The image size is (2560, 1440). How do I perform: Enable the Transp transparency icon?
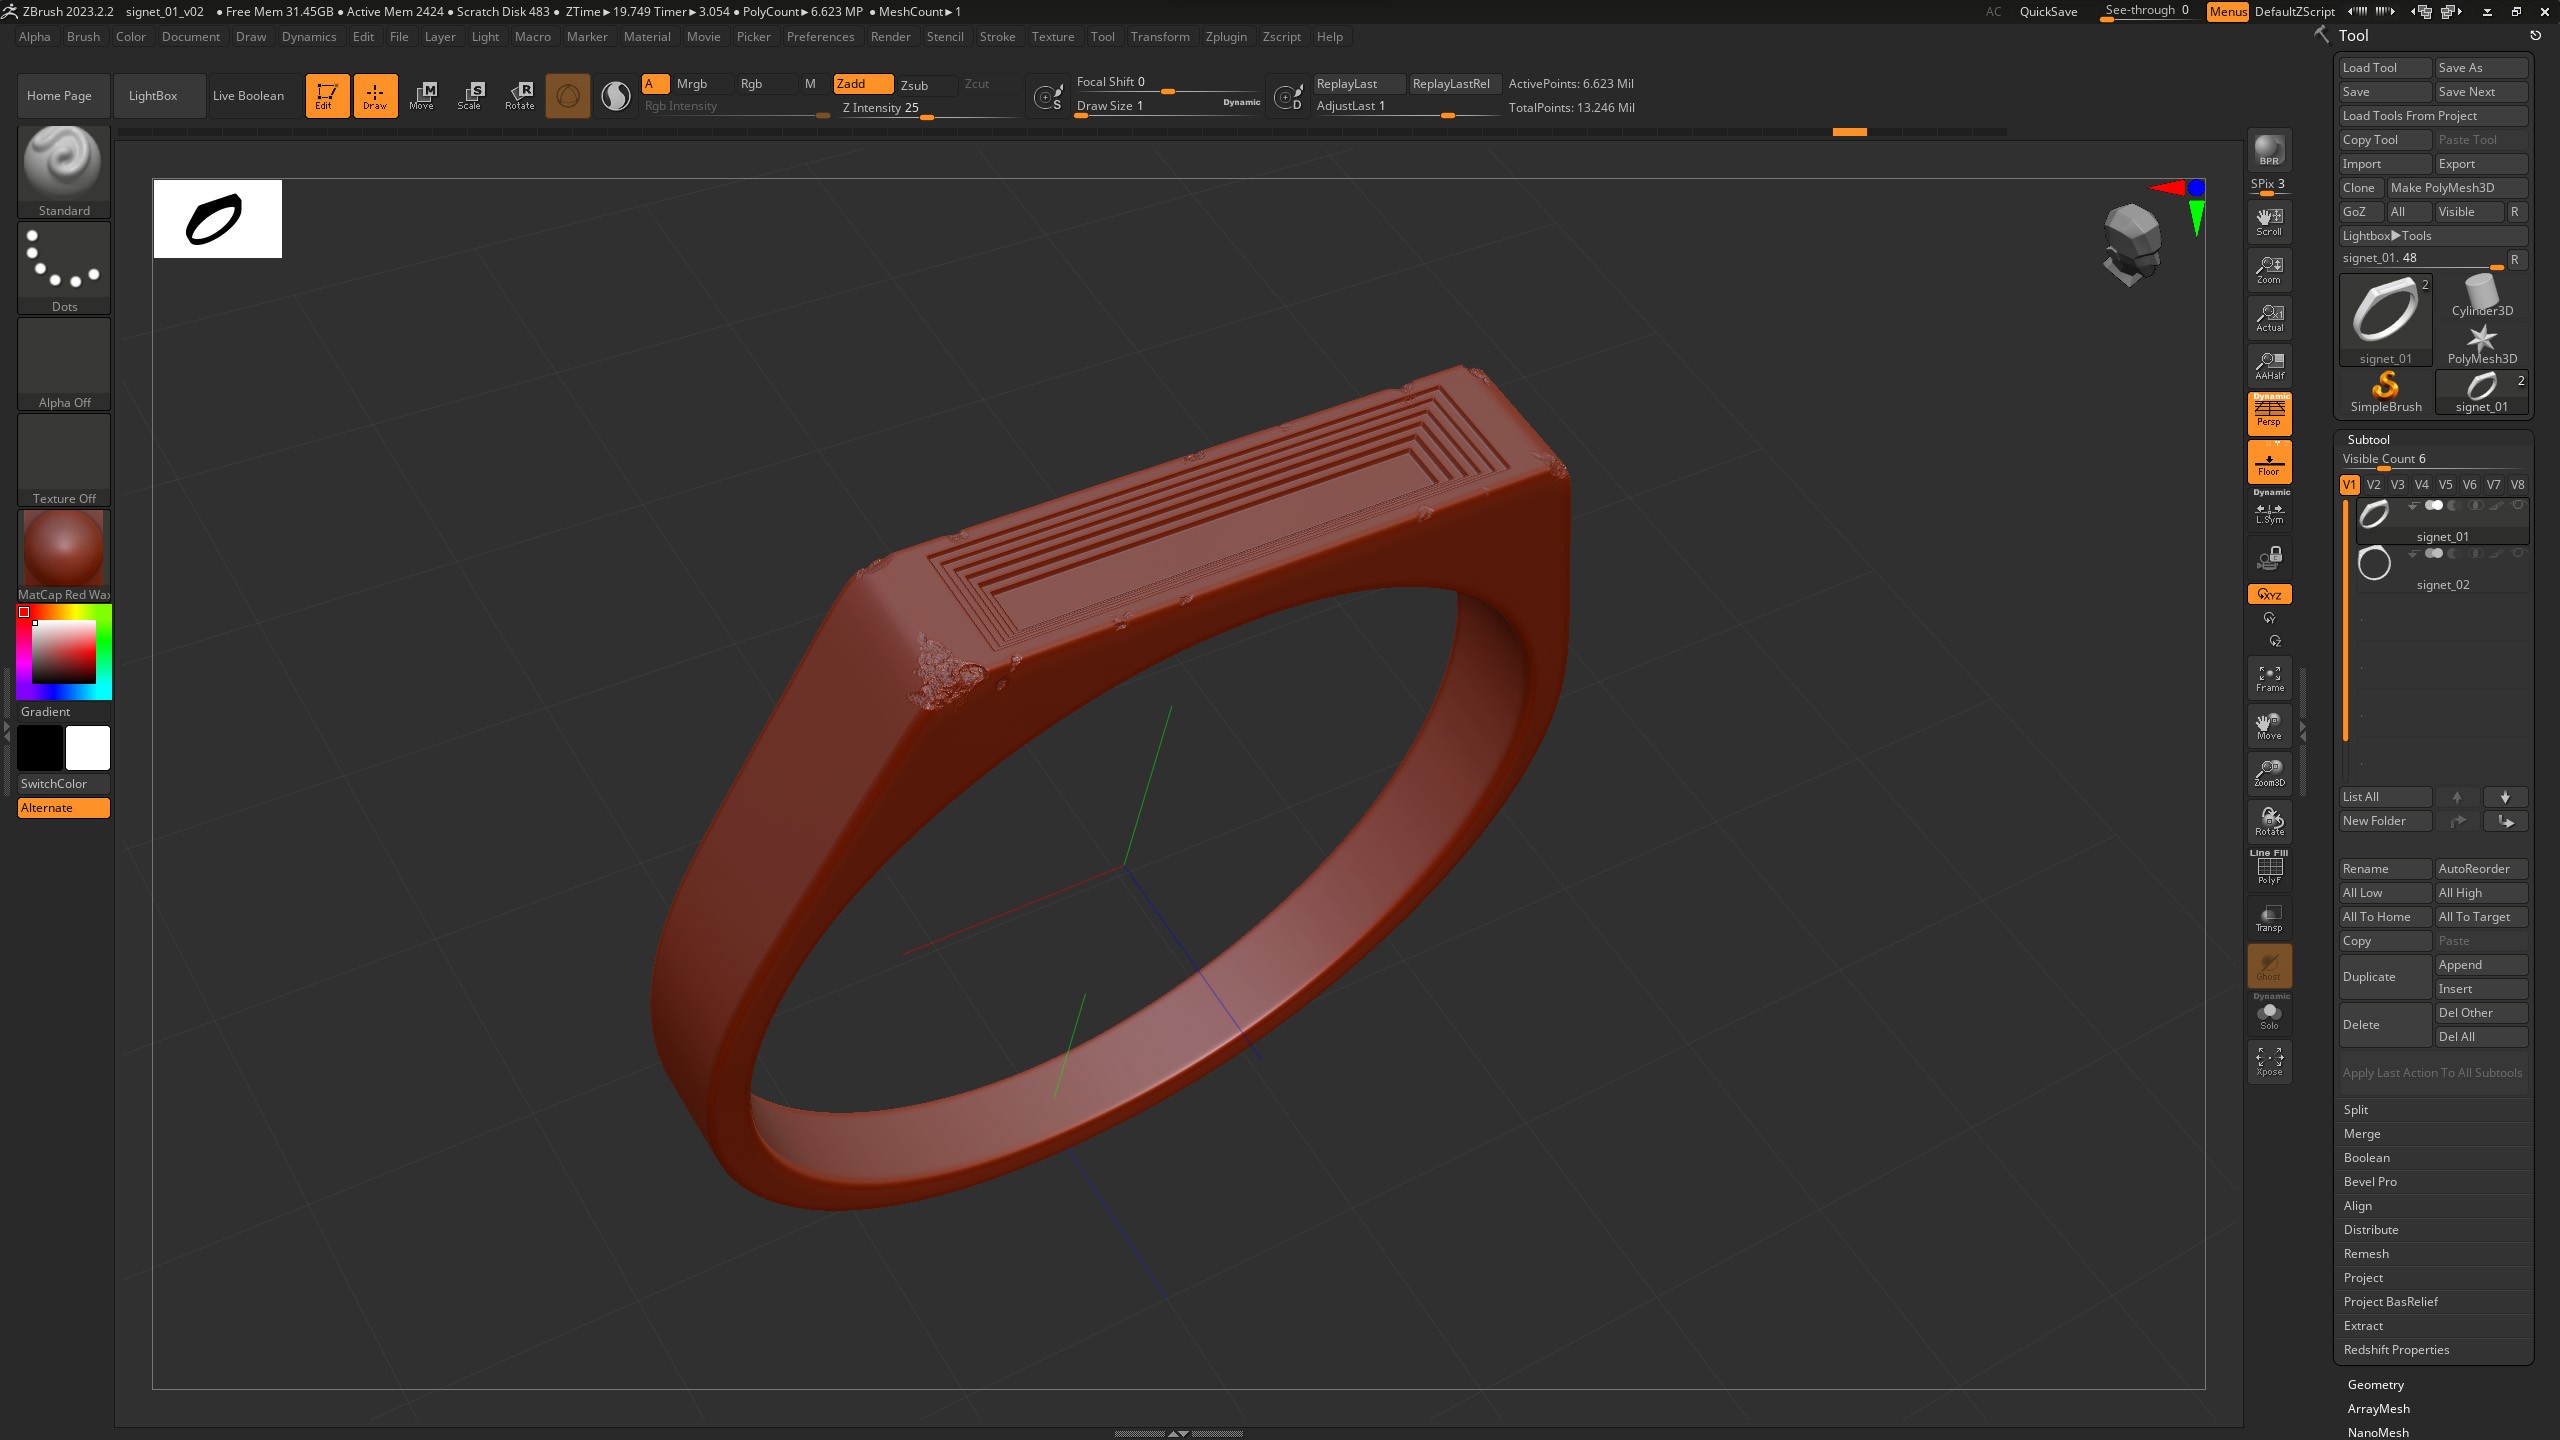(x=2269, y=918)
